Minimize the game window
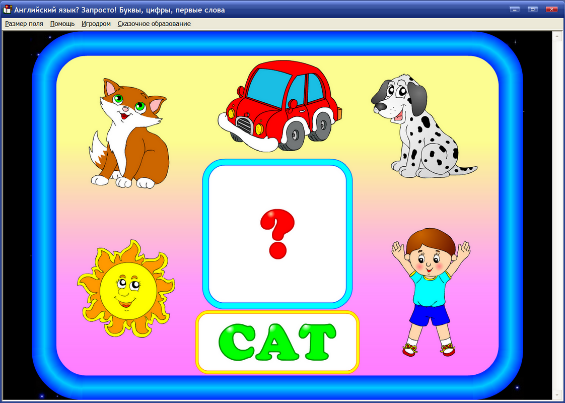Screen dimensions: 565x403 click(515, 9)
